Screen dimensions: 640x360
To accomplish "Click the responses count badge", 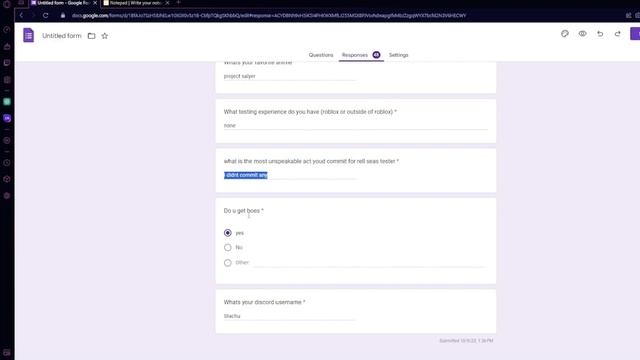I will click(376, 55).
